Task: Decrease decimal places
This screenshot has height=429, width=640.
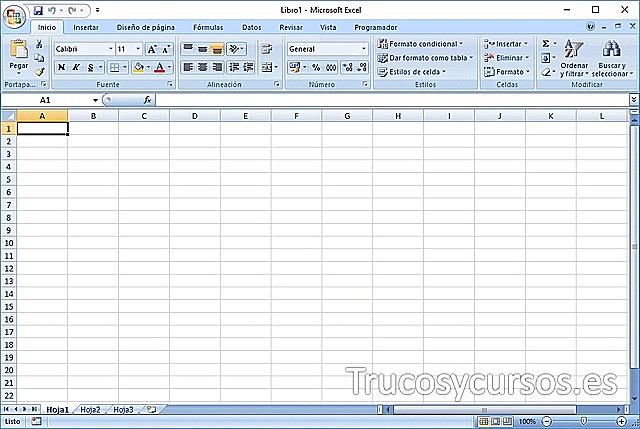Action: 362,67
